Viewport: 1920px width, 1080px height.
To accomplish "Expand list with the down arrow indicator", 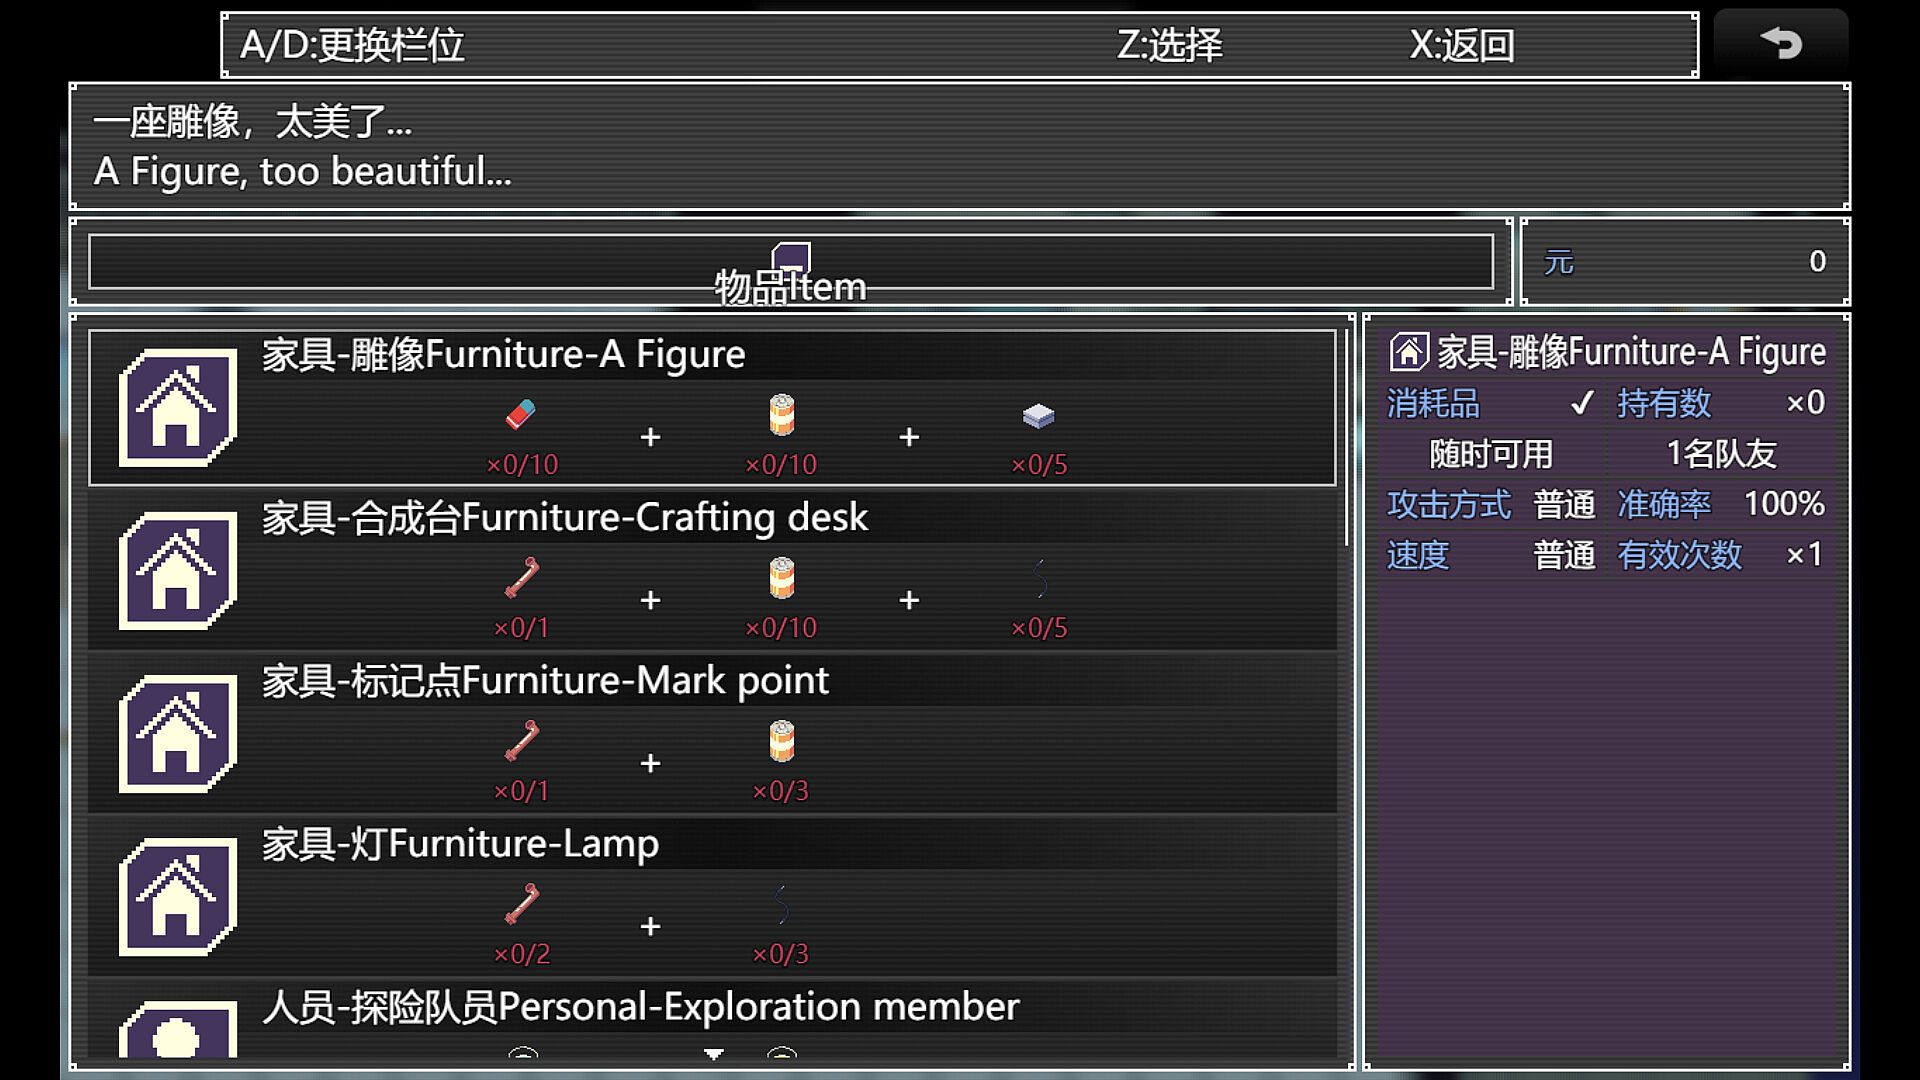I will 713,1054.
